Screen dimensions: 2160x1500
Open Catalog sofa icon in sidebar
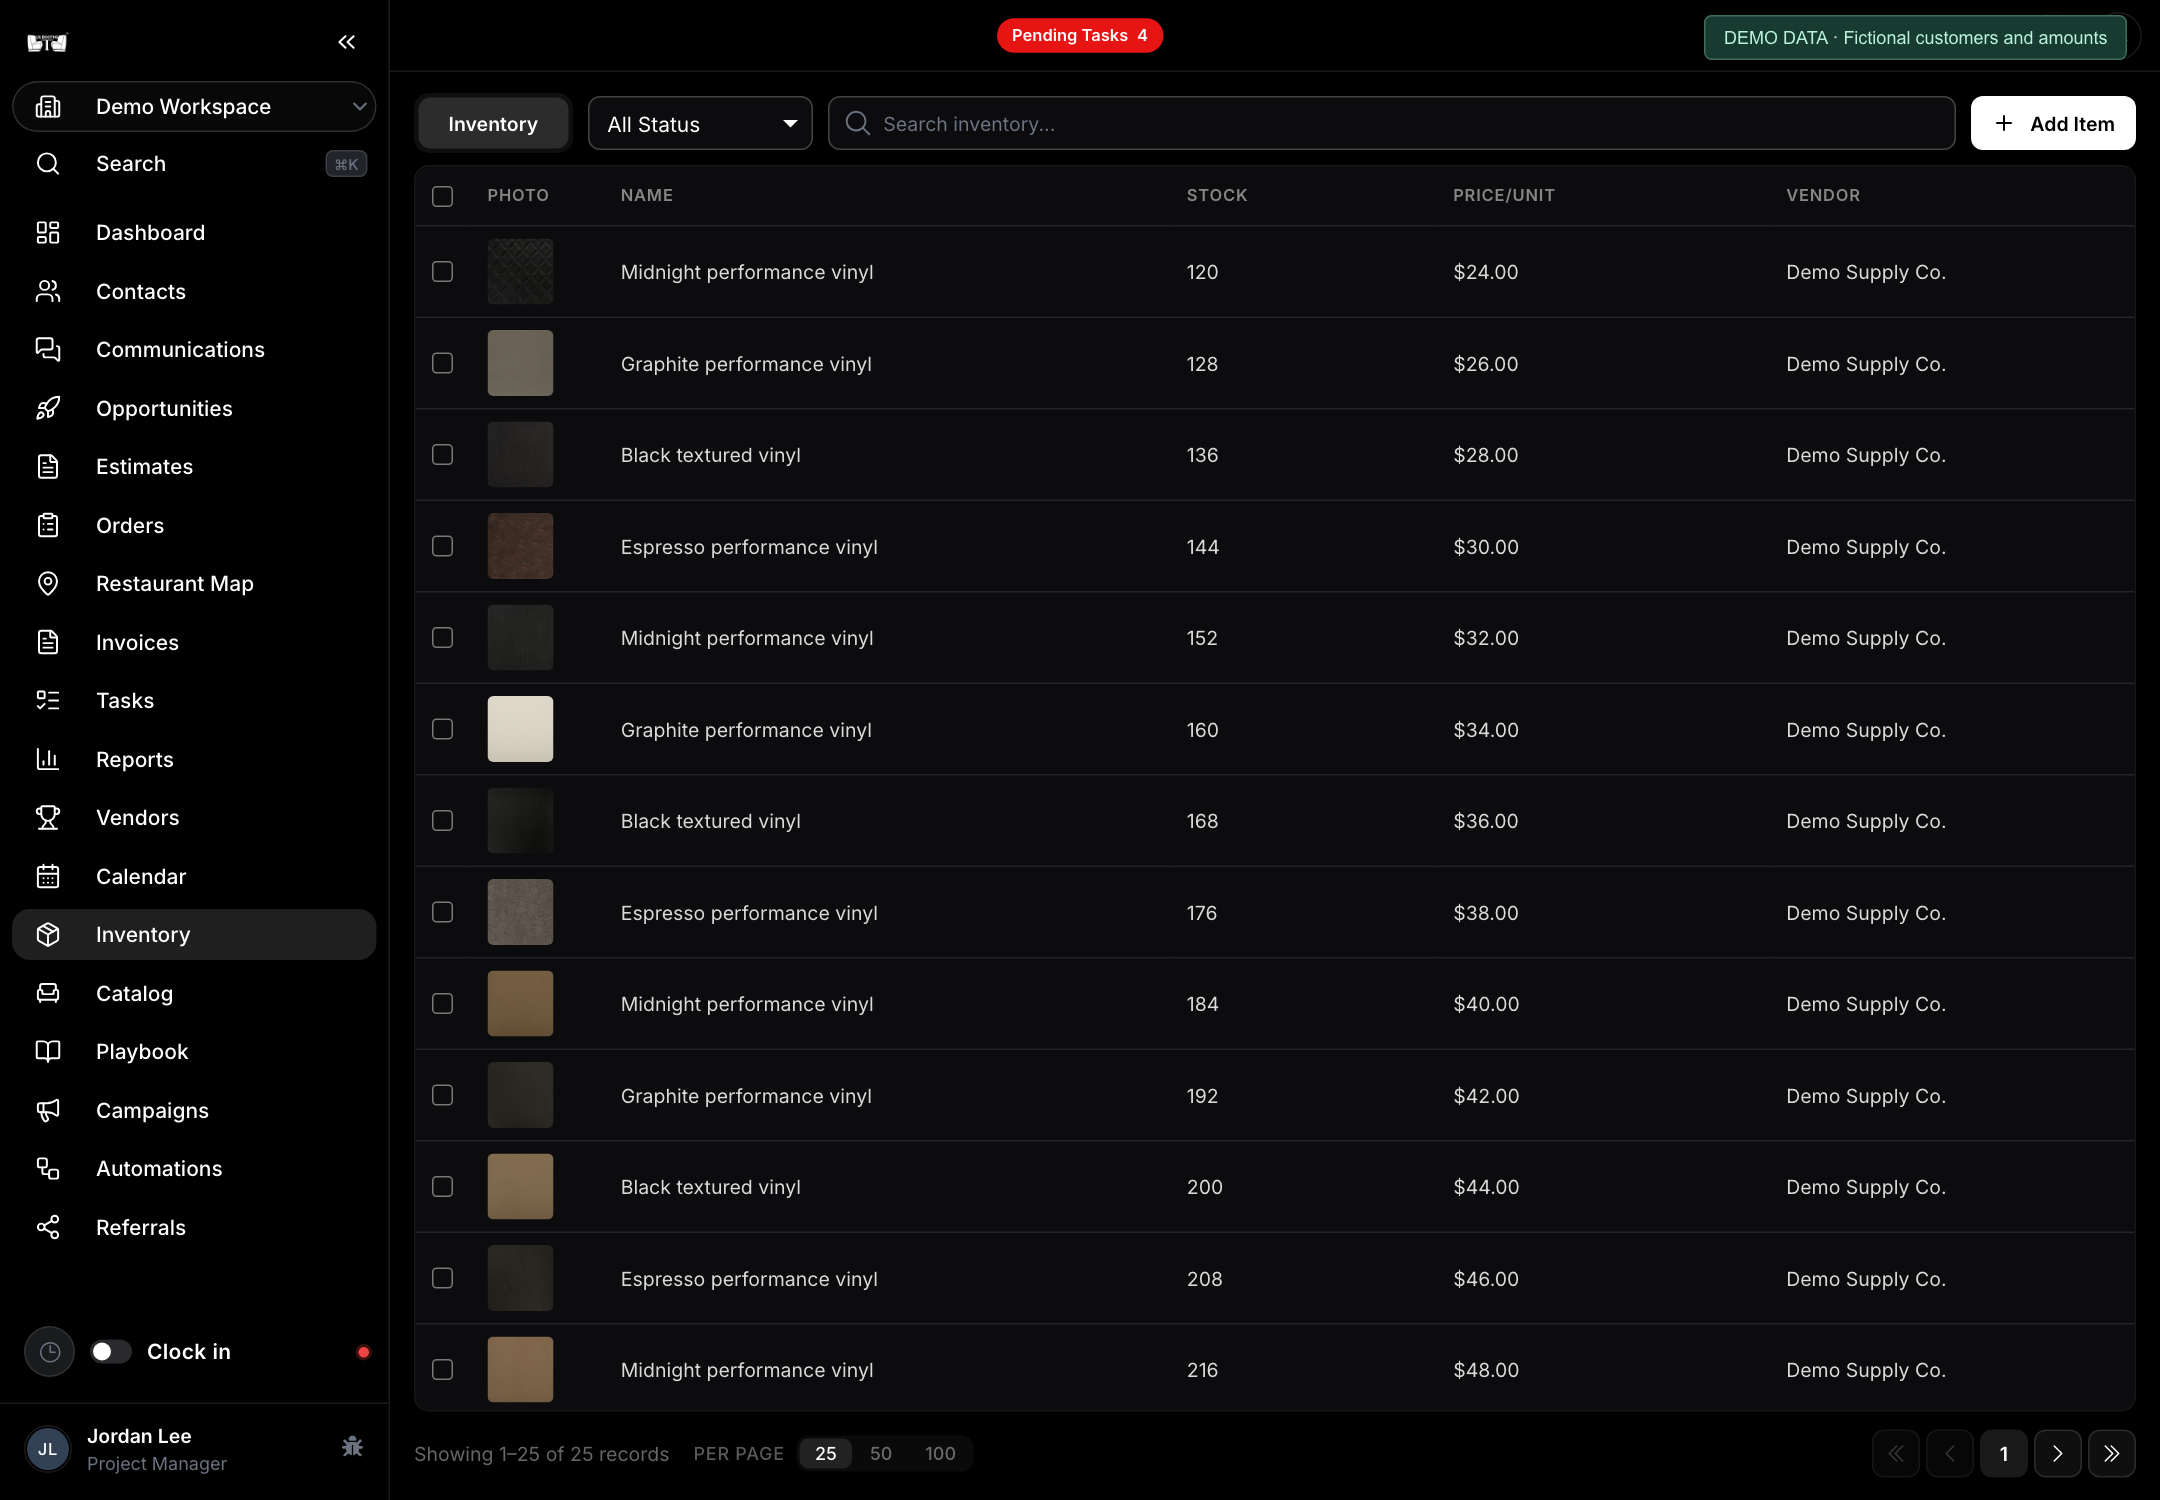pyautogui.click(x=48, y=993)
